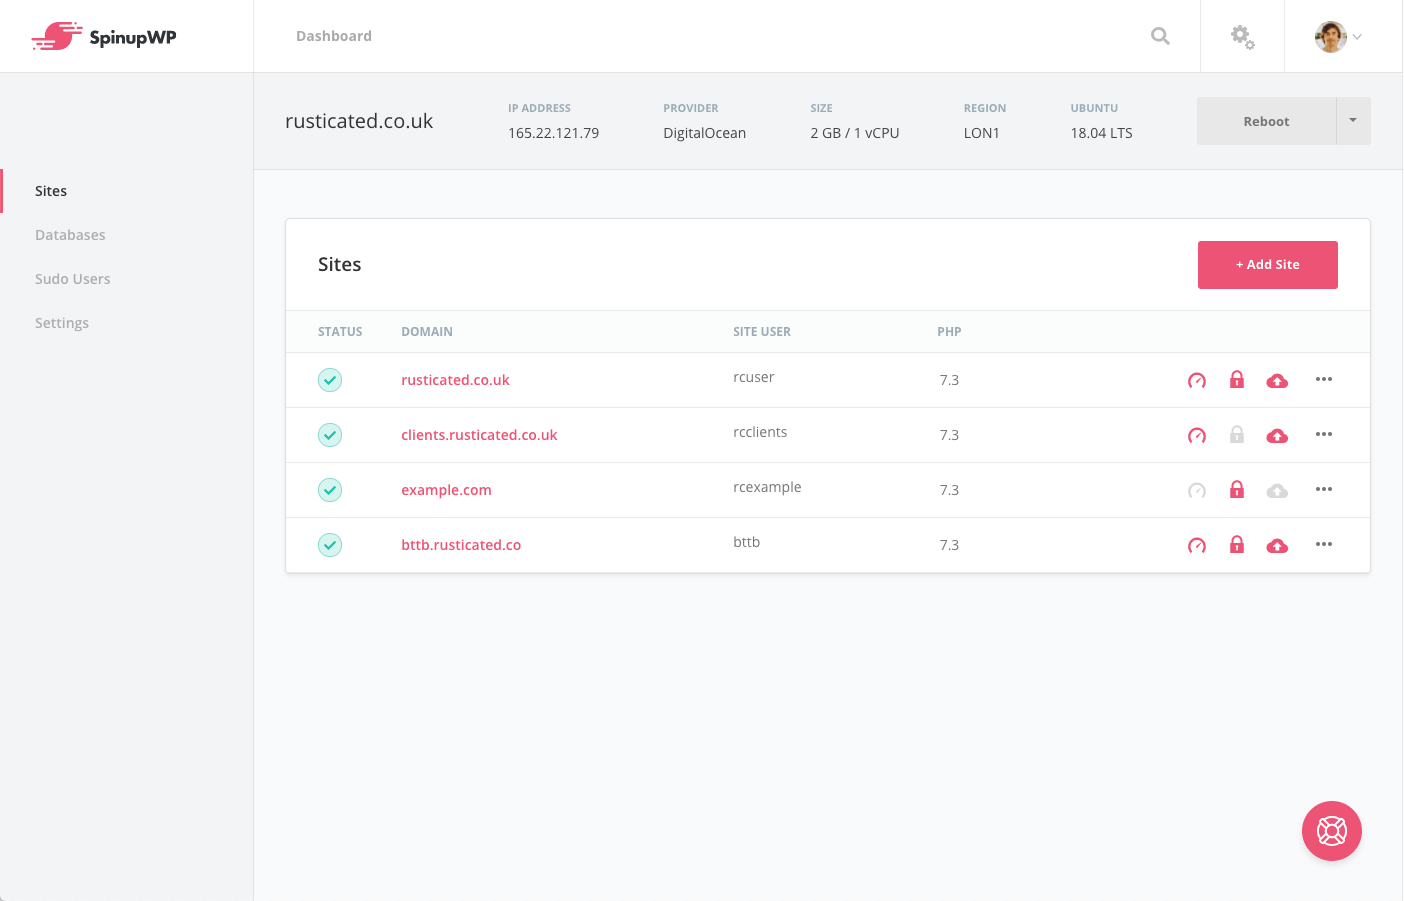Open more actions menu for example.com
Viewport: 1404px width, 901px height.
[x=1324, y=489]
